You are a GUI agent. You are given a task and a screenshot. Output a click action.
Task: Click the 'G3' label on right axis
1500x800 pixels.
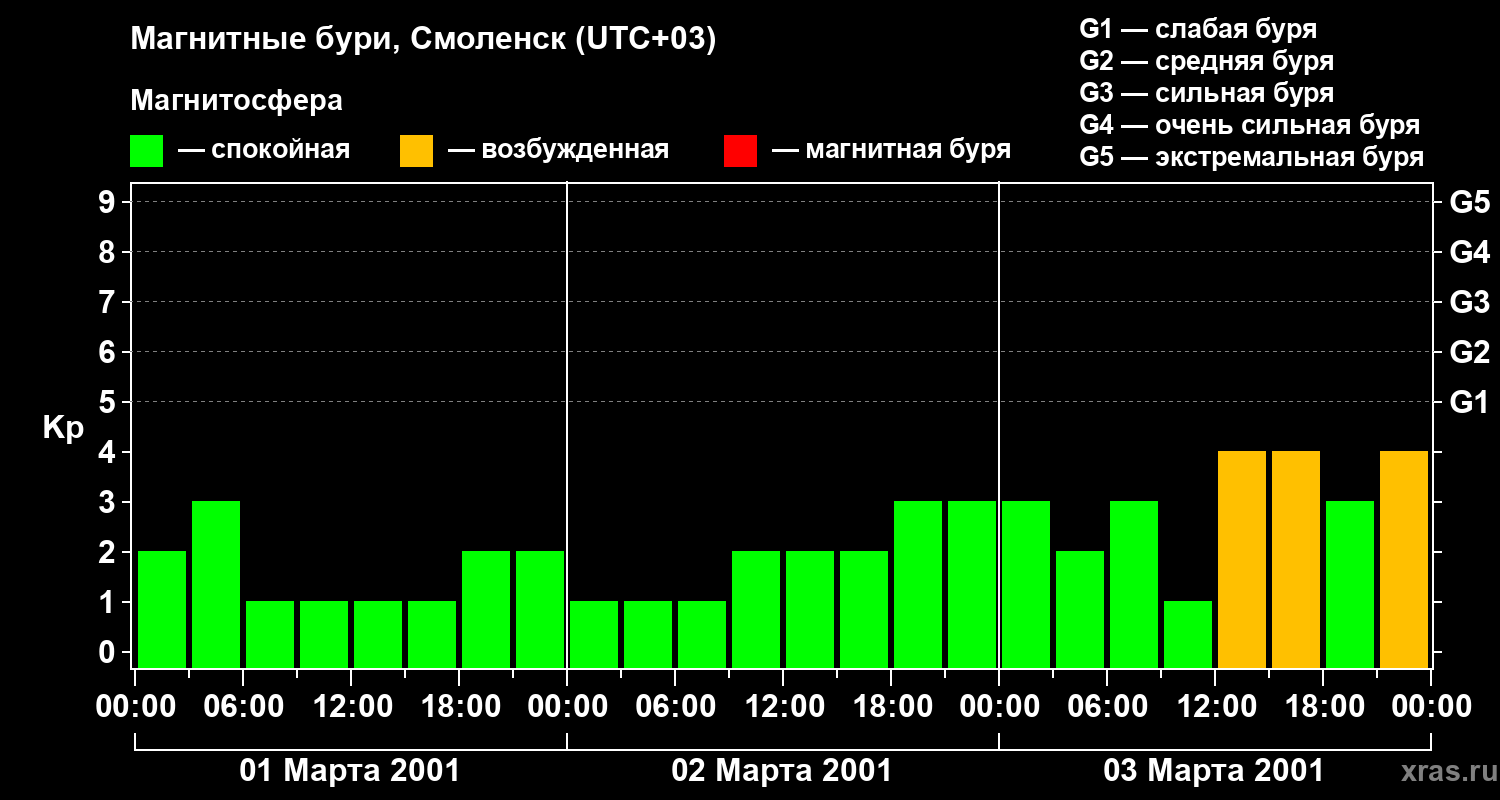[x=1470, y=302]
